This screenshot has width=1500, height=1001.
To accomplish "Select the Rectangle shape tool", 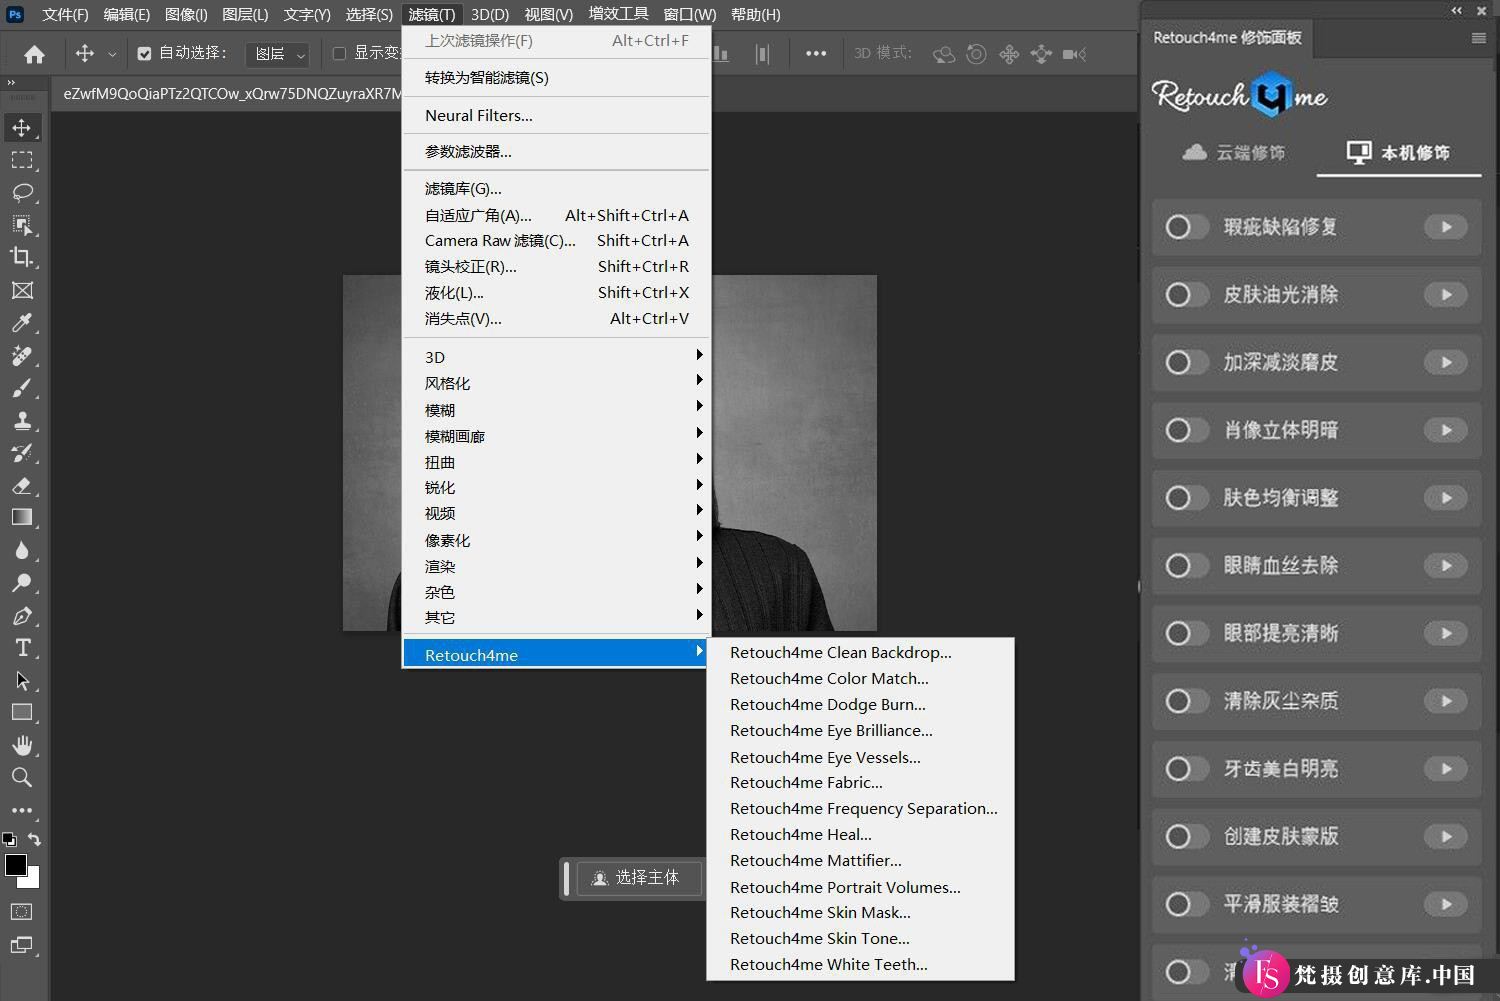I will click(x=22, y=712).
